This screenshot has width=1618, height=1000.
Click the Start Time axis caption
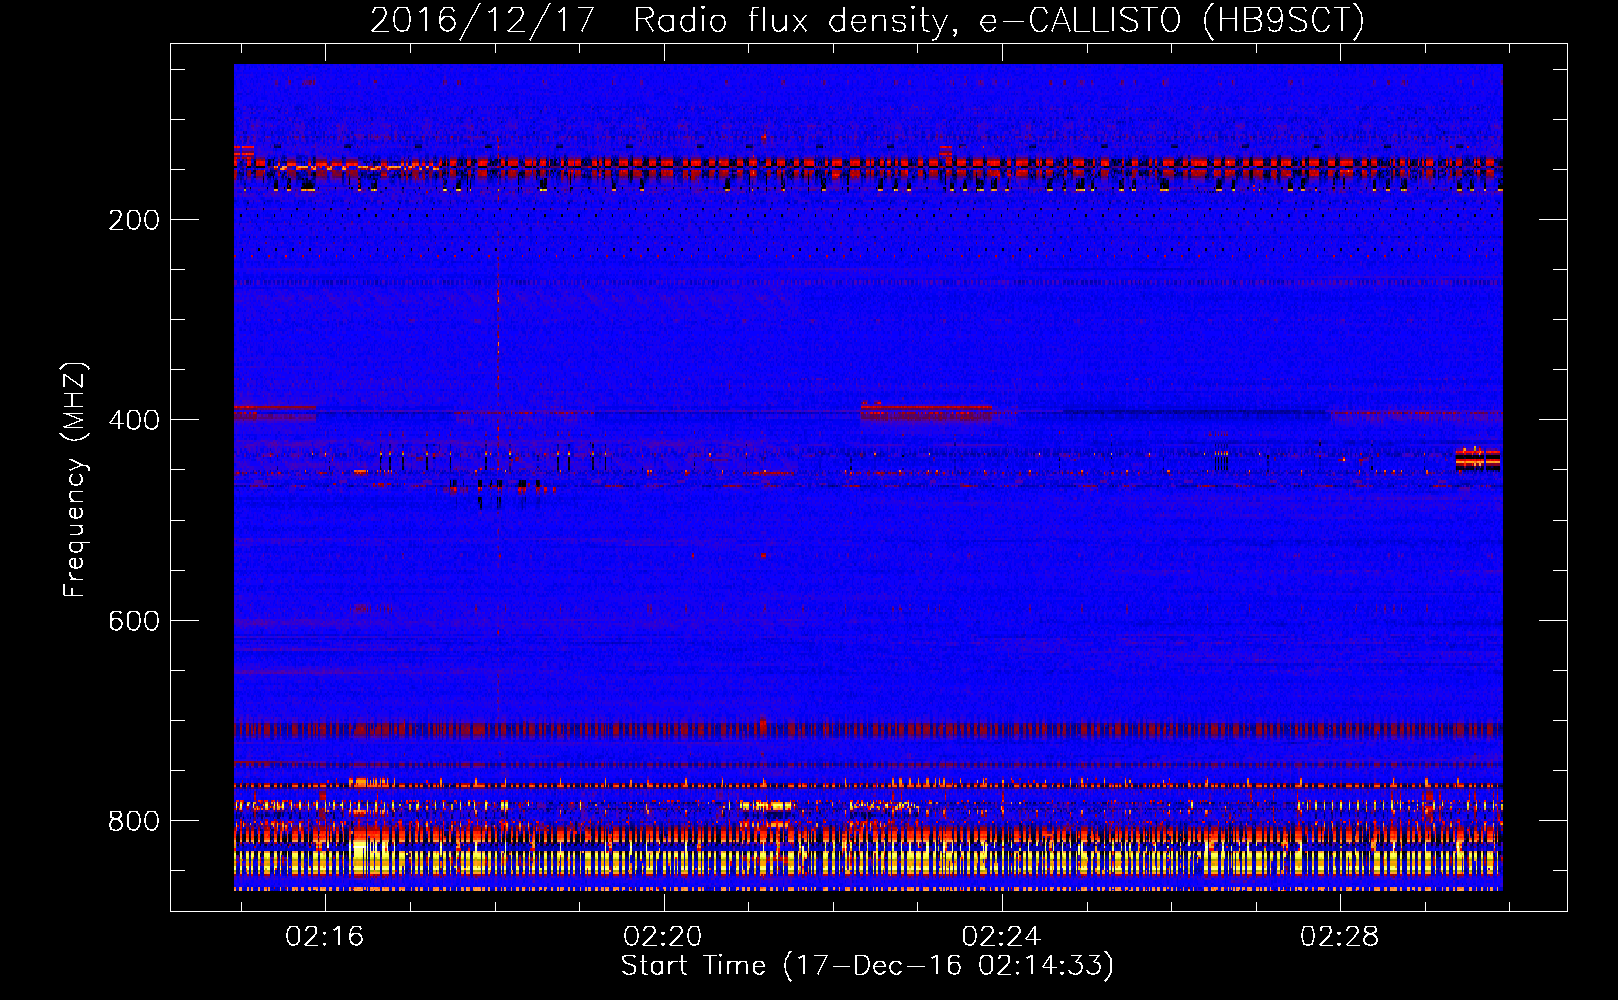pos(867,966)
